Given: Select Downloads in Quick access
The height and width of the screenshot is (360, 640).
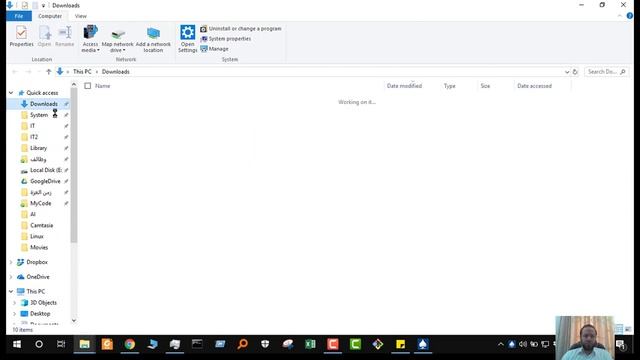Looking at the screenshot, I should click(x=44, y=104).
